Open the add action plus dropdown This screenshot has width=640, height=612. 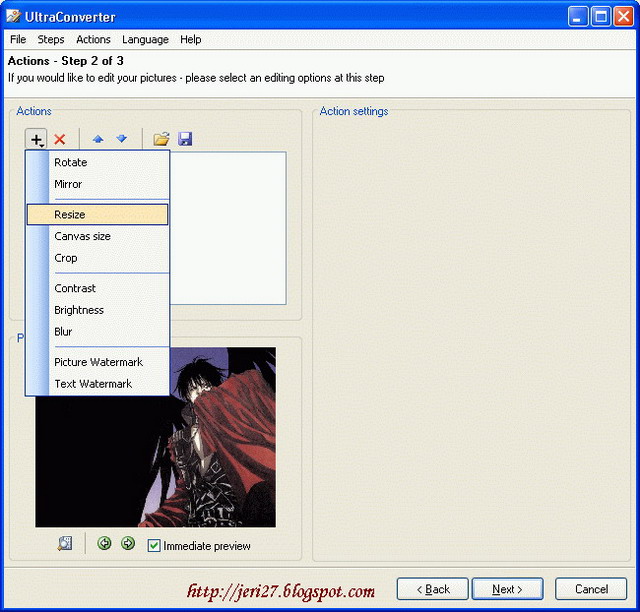pos(36,139)
